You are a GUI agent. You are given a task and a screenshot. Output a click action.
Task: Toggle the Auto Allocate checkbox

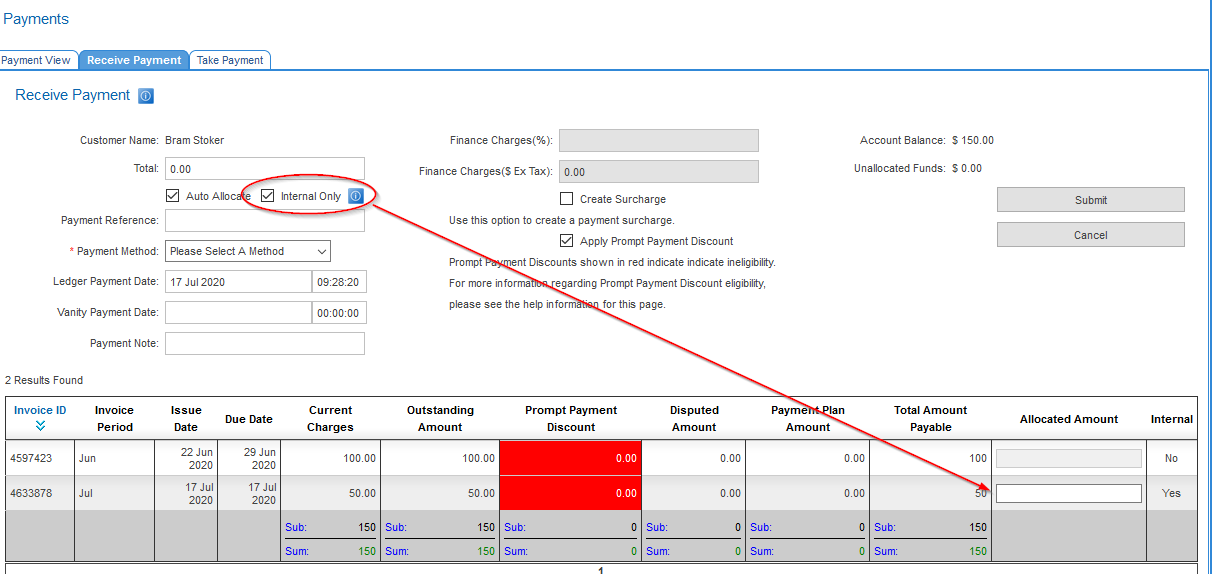[173, 196]
